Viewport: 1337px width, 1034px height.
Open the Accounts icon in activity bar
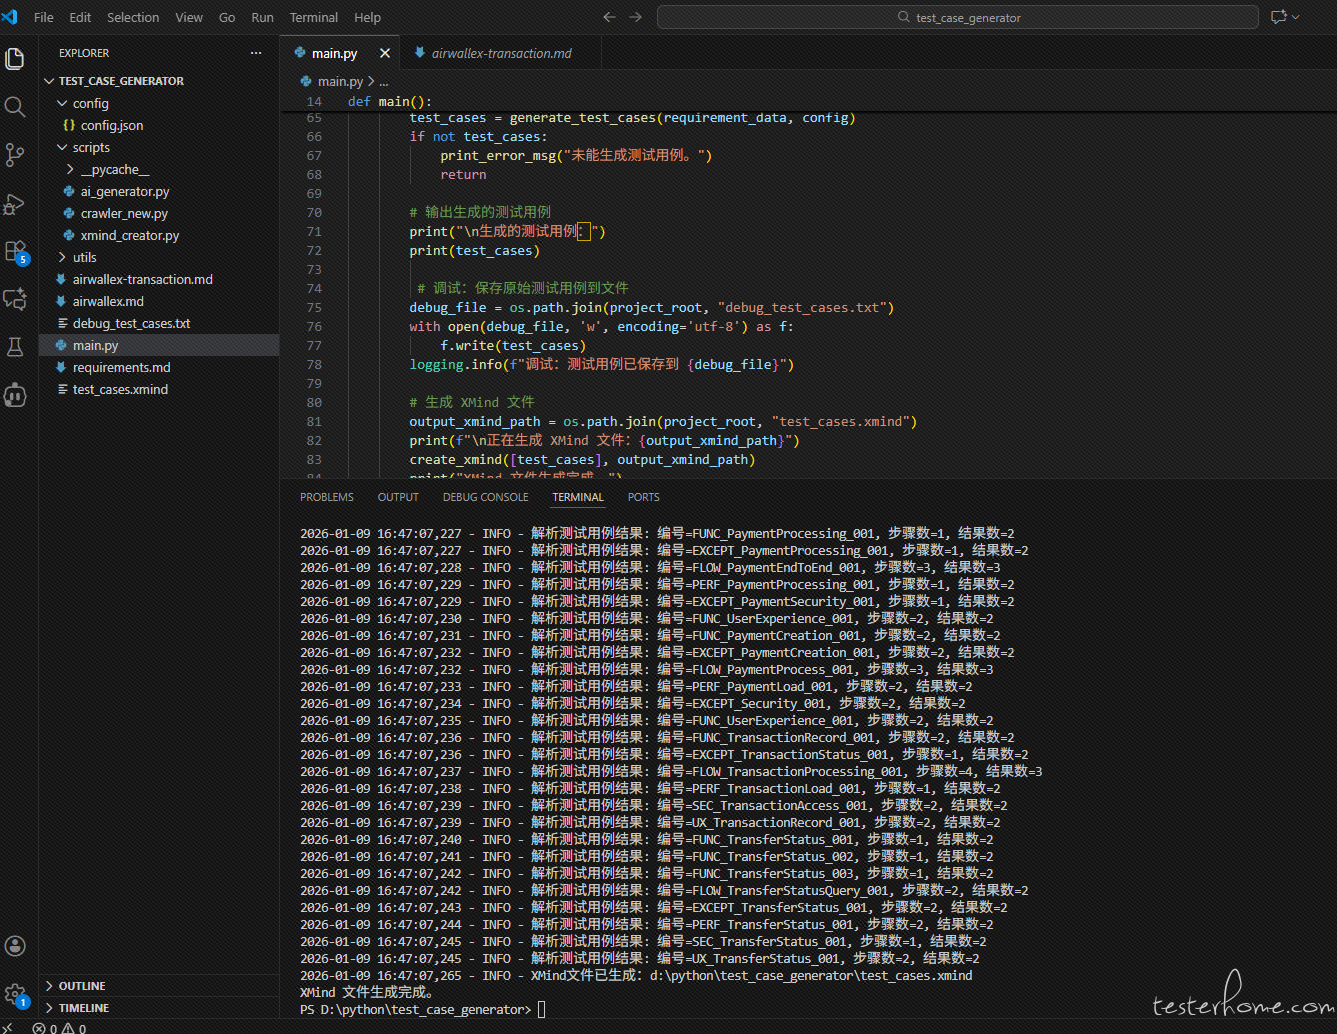click(x=15, y=946)
